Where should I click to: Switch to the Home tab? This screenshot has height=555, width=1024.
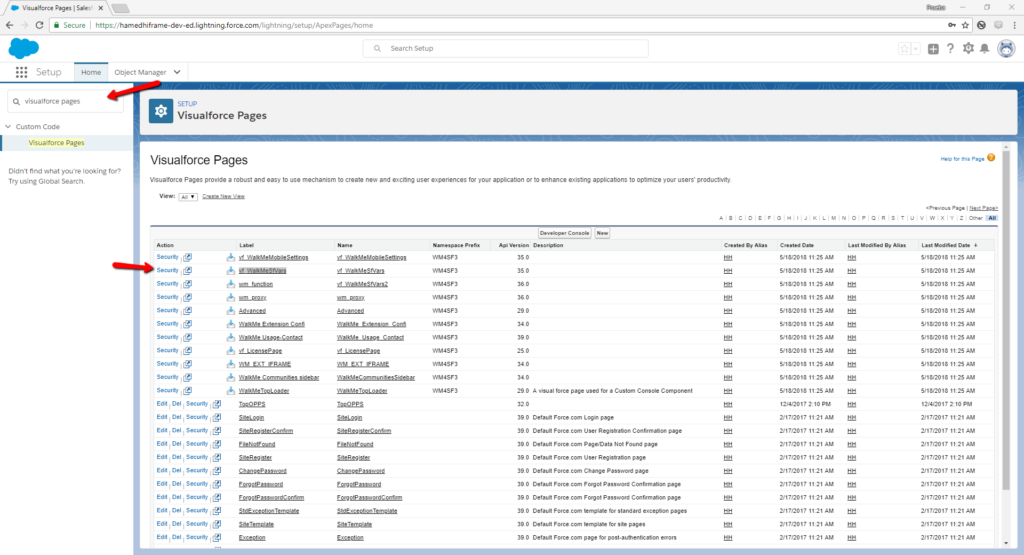pyautogui.click(x=91, y=72)
